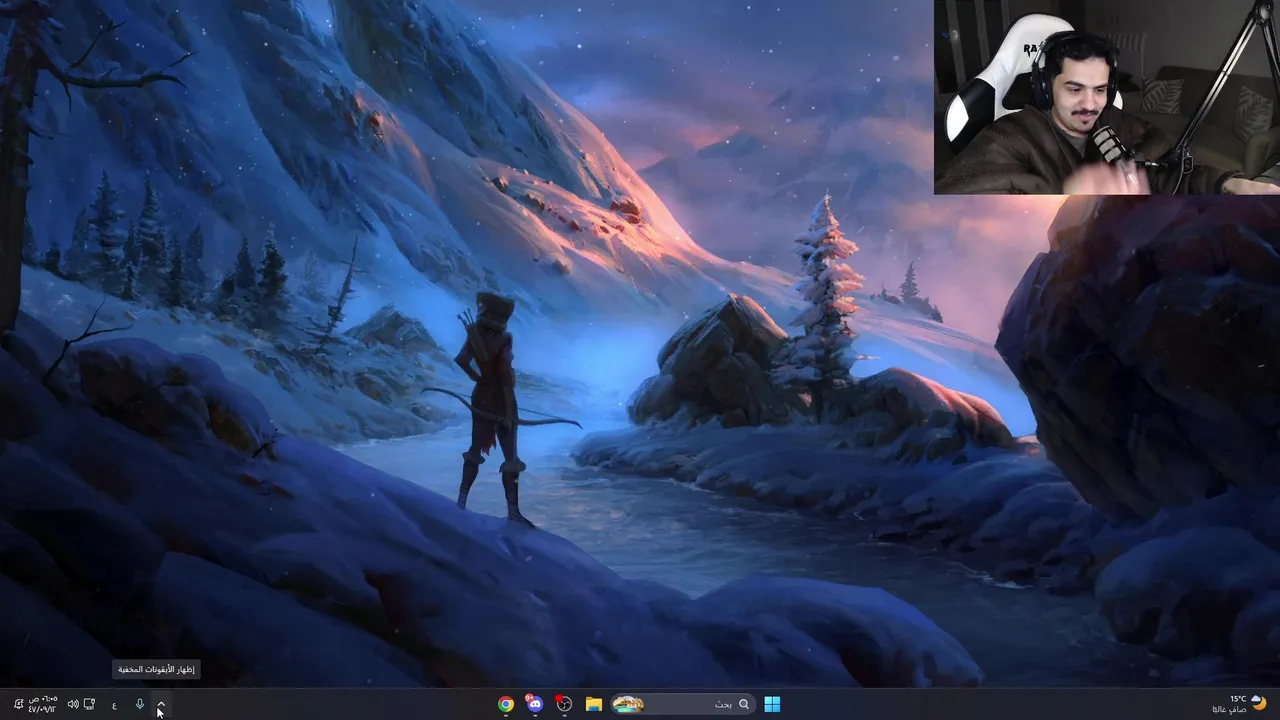
Task: Show hidden tray icons chevron
Action: [x=161, y=704]
